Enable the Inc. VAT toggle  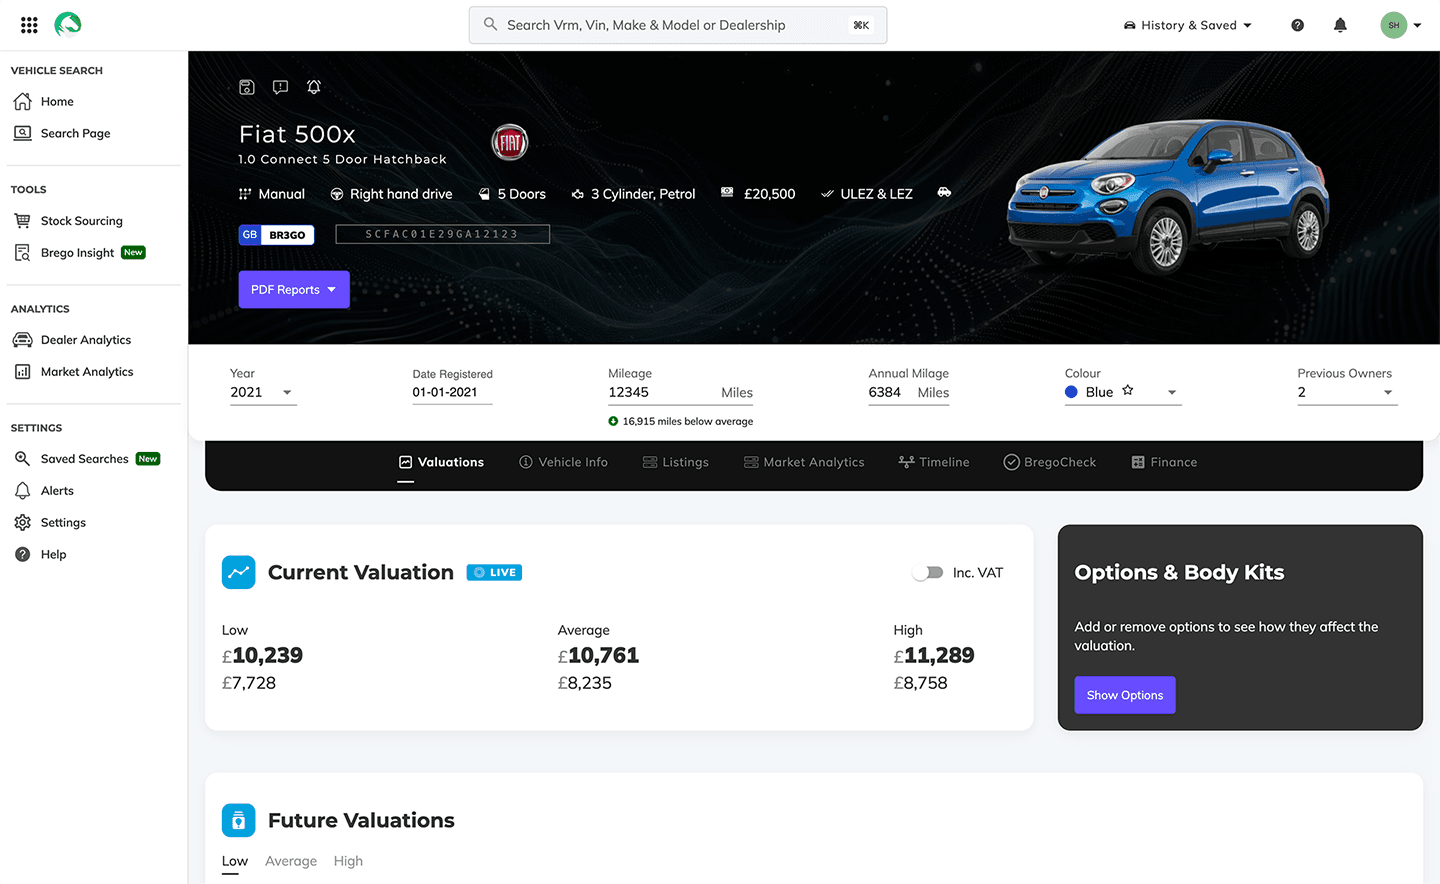click(927, 572)
